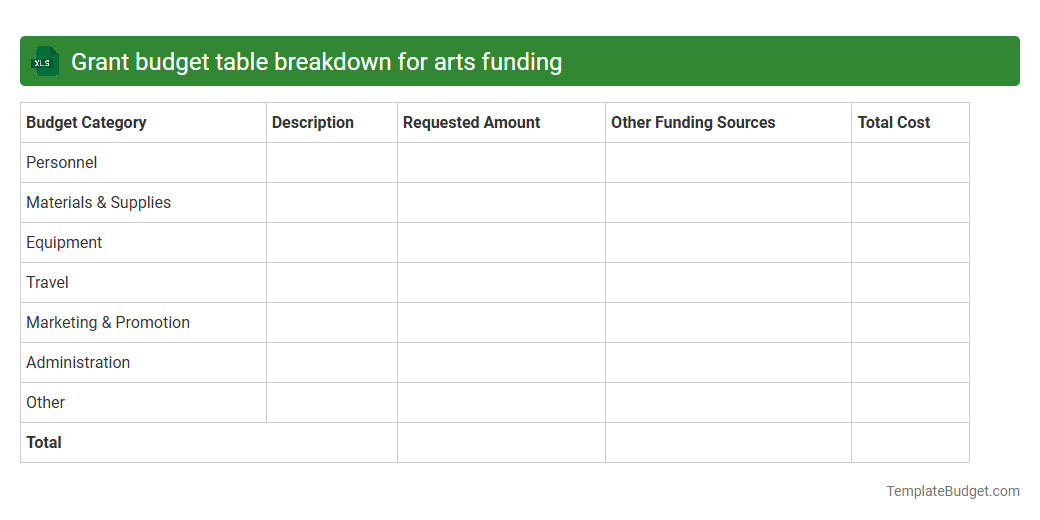The image size is (1040, 520).
Task: Select the 'Other' row label
Action: click(x=46, y=403)
